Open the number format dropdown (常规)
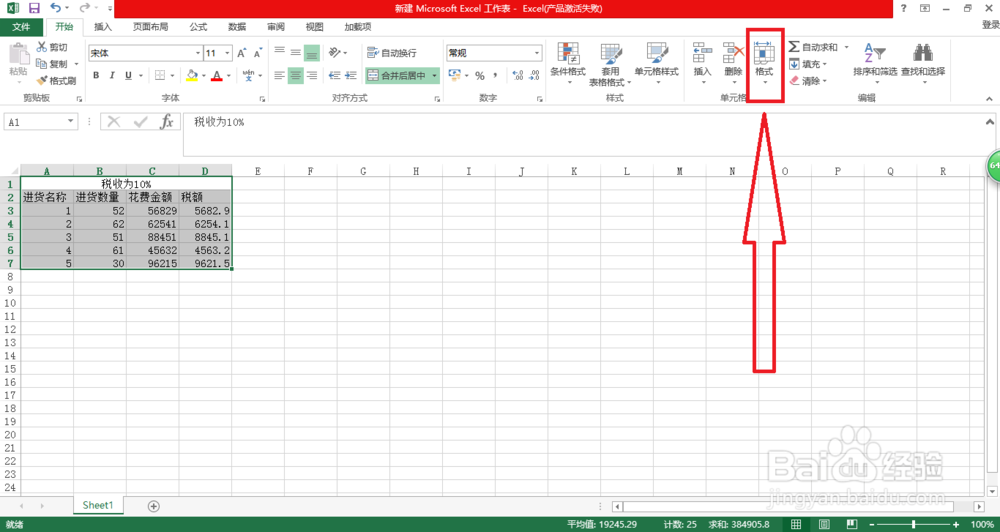Screen dimensions: 1000x532 pyautogui.click(x=537, y=53)
